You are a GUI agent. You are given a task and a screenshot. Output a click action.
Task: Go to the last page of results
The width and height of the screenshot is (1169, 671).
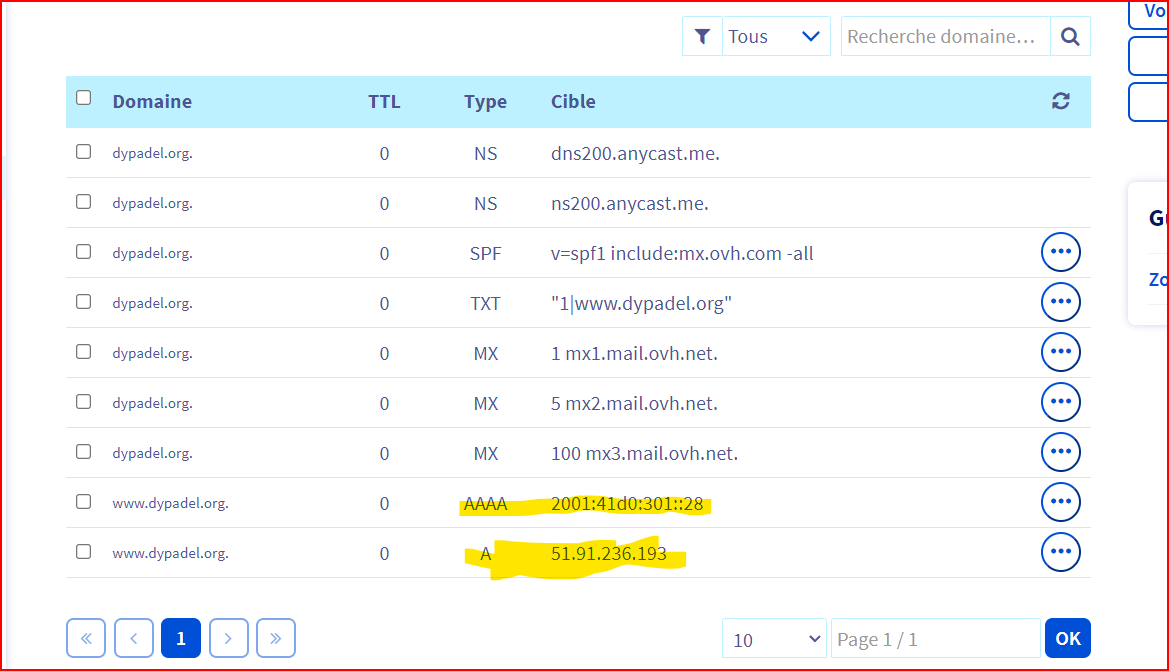point(276,638)
